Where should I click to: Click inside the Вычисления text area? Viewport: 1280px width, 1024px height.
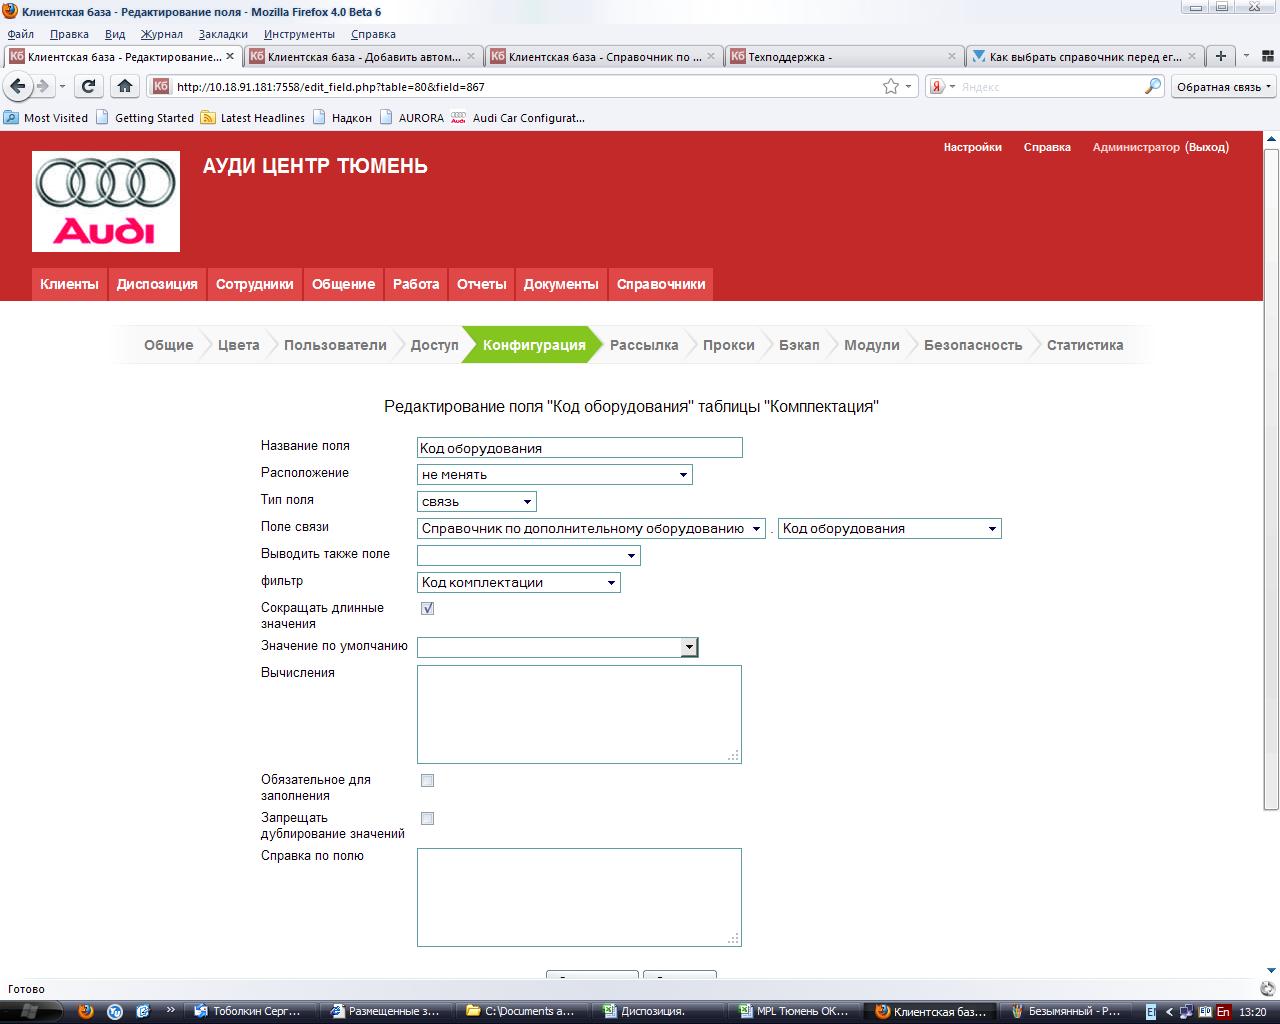coord(579,714)
